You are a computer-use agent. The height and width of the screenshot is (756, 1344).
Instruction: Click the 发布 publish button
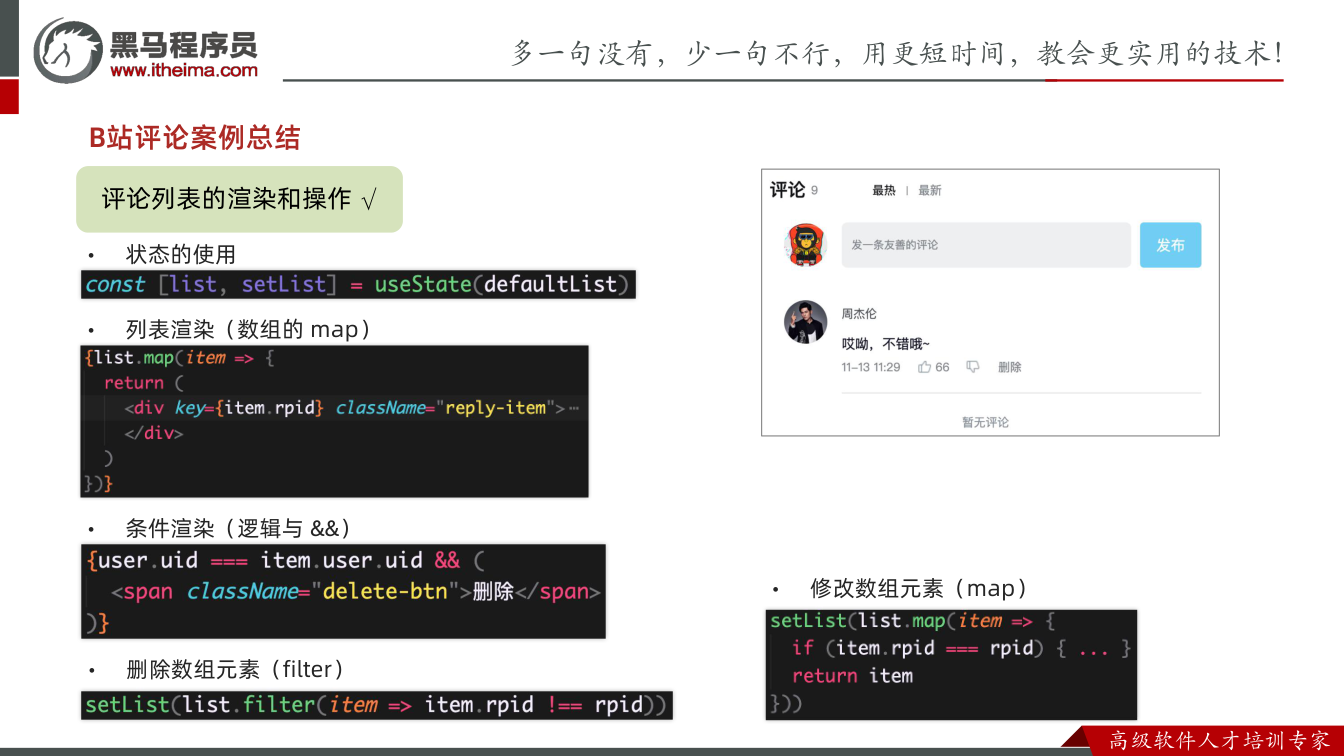[x=1170, y=245]
